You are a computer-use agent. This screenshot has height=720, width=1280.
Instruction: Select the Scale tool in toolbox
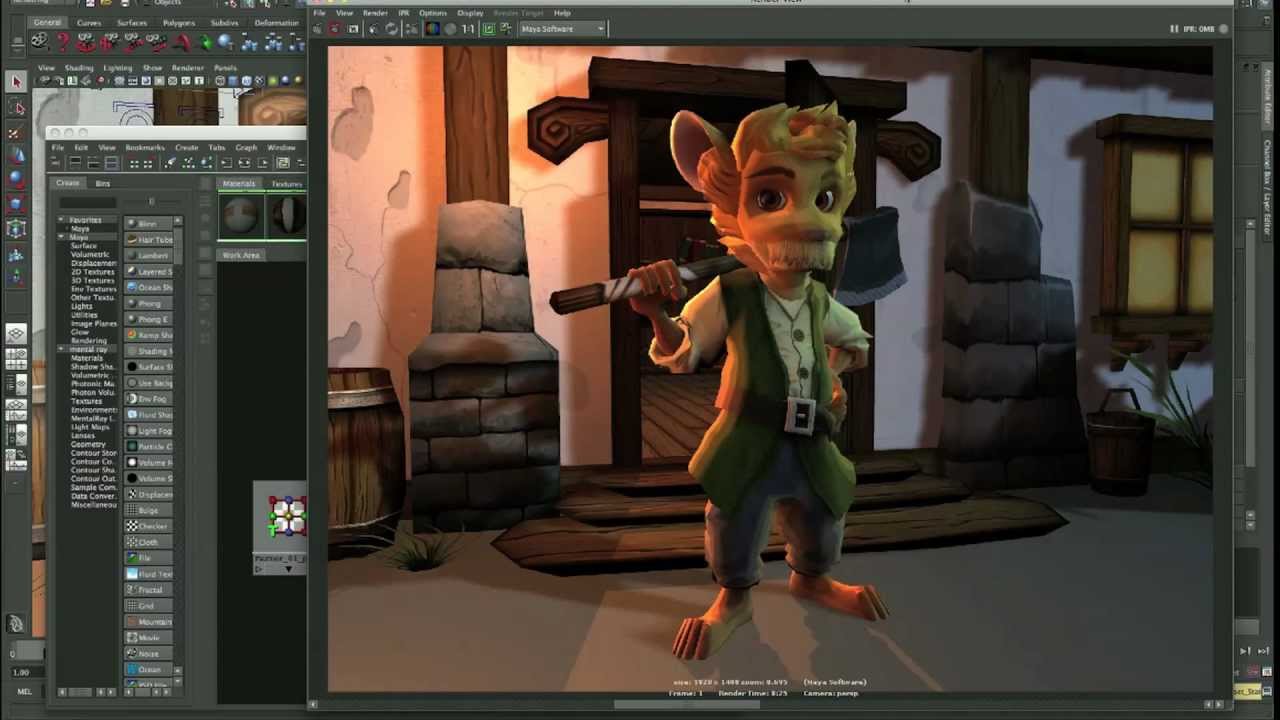[x=16, y=203]
